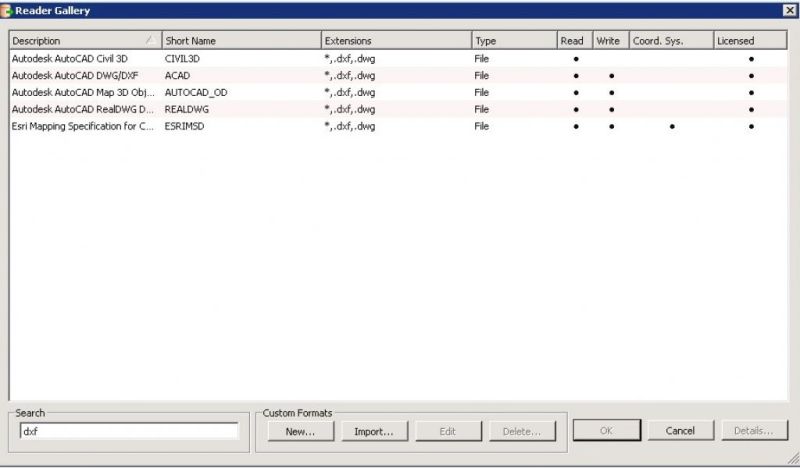This screenshot has height=468, width=800.
Task: Close the Reader Gallery window
Action: point(789,10)
